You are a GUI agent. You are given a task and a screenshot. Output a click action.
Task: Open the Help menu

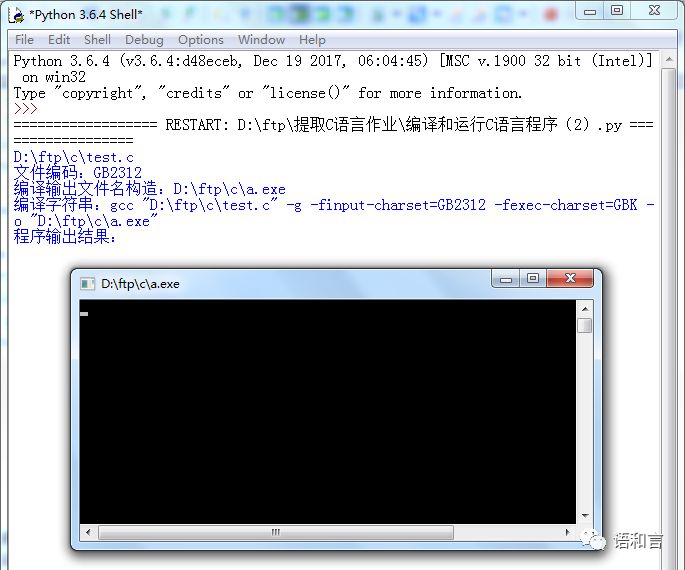tap(312, 40)
